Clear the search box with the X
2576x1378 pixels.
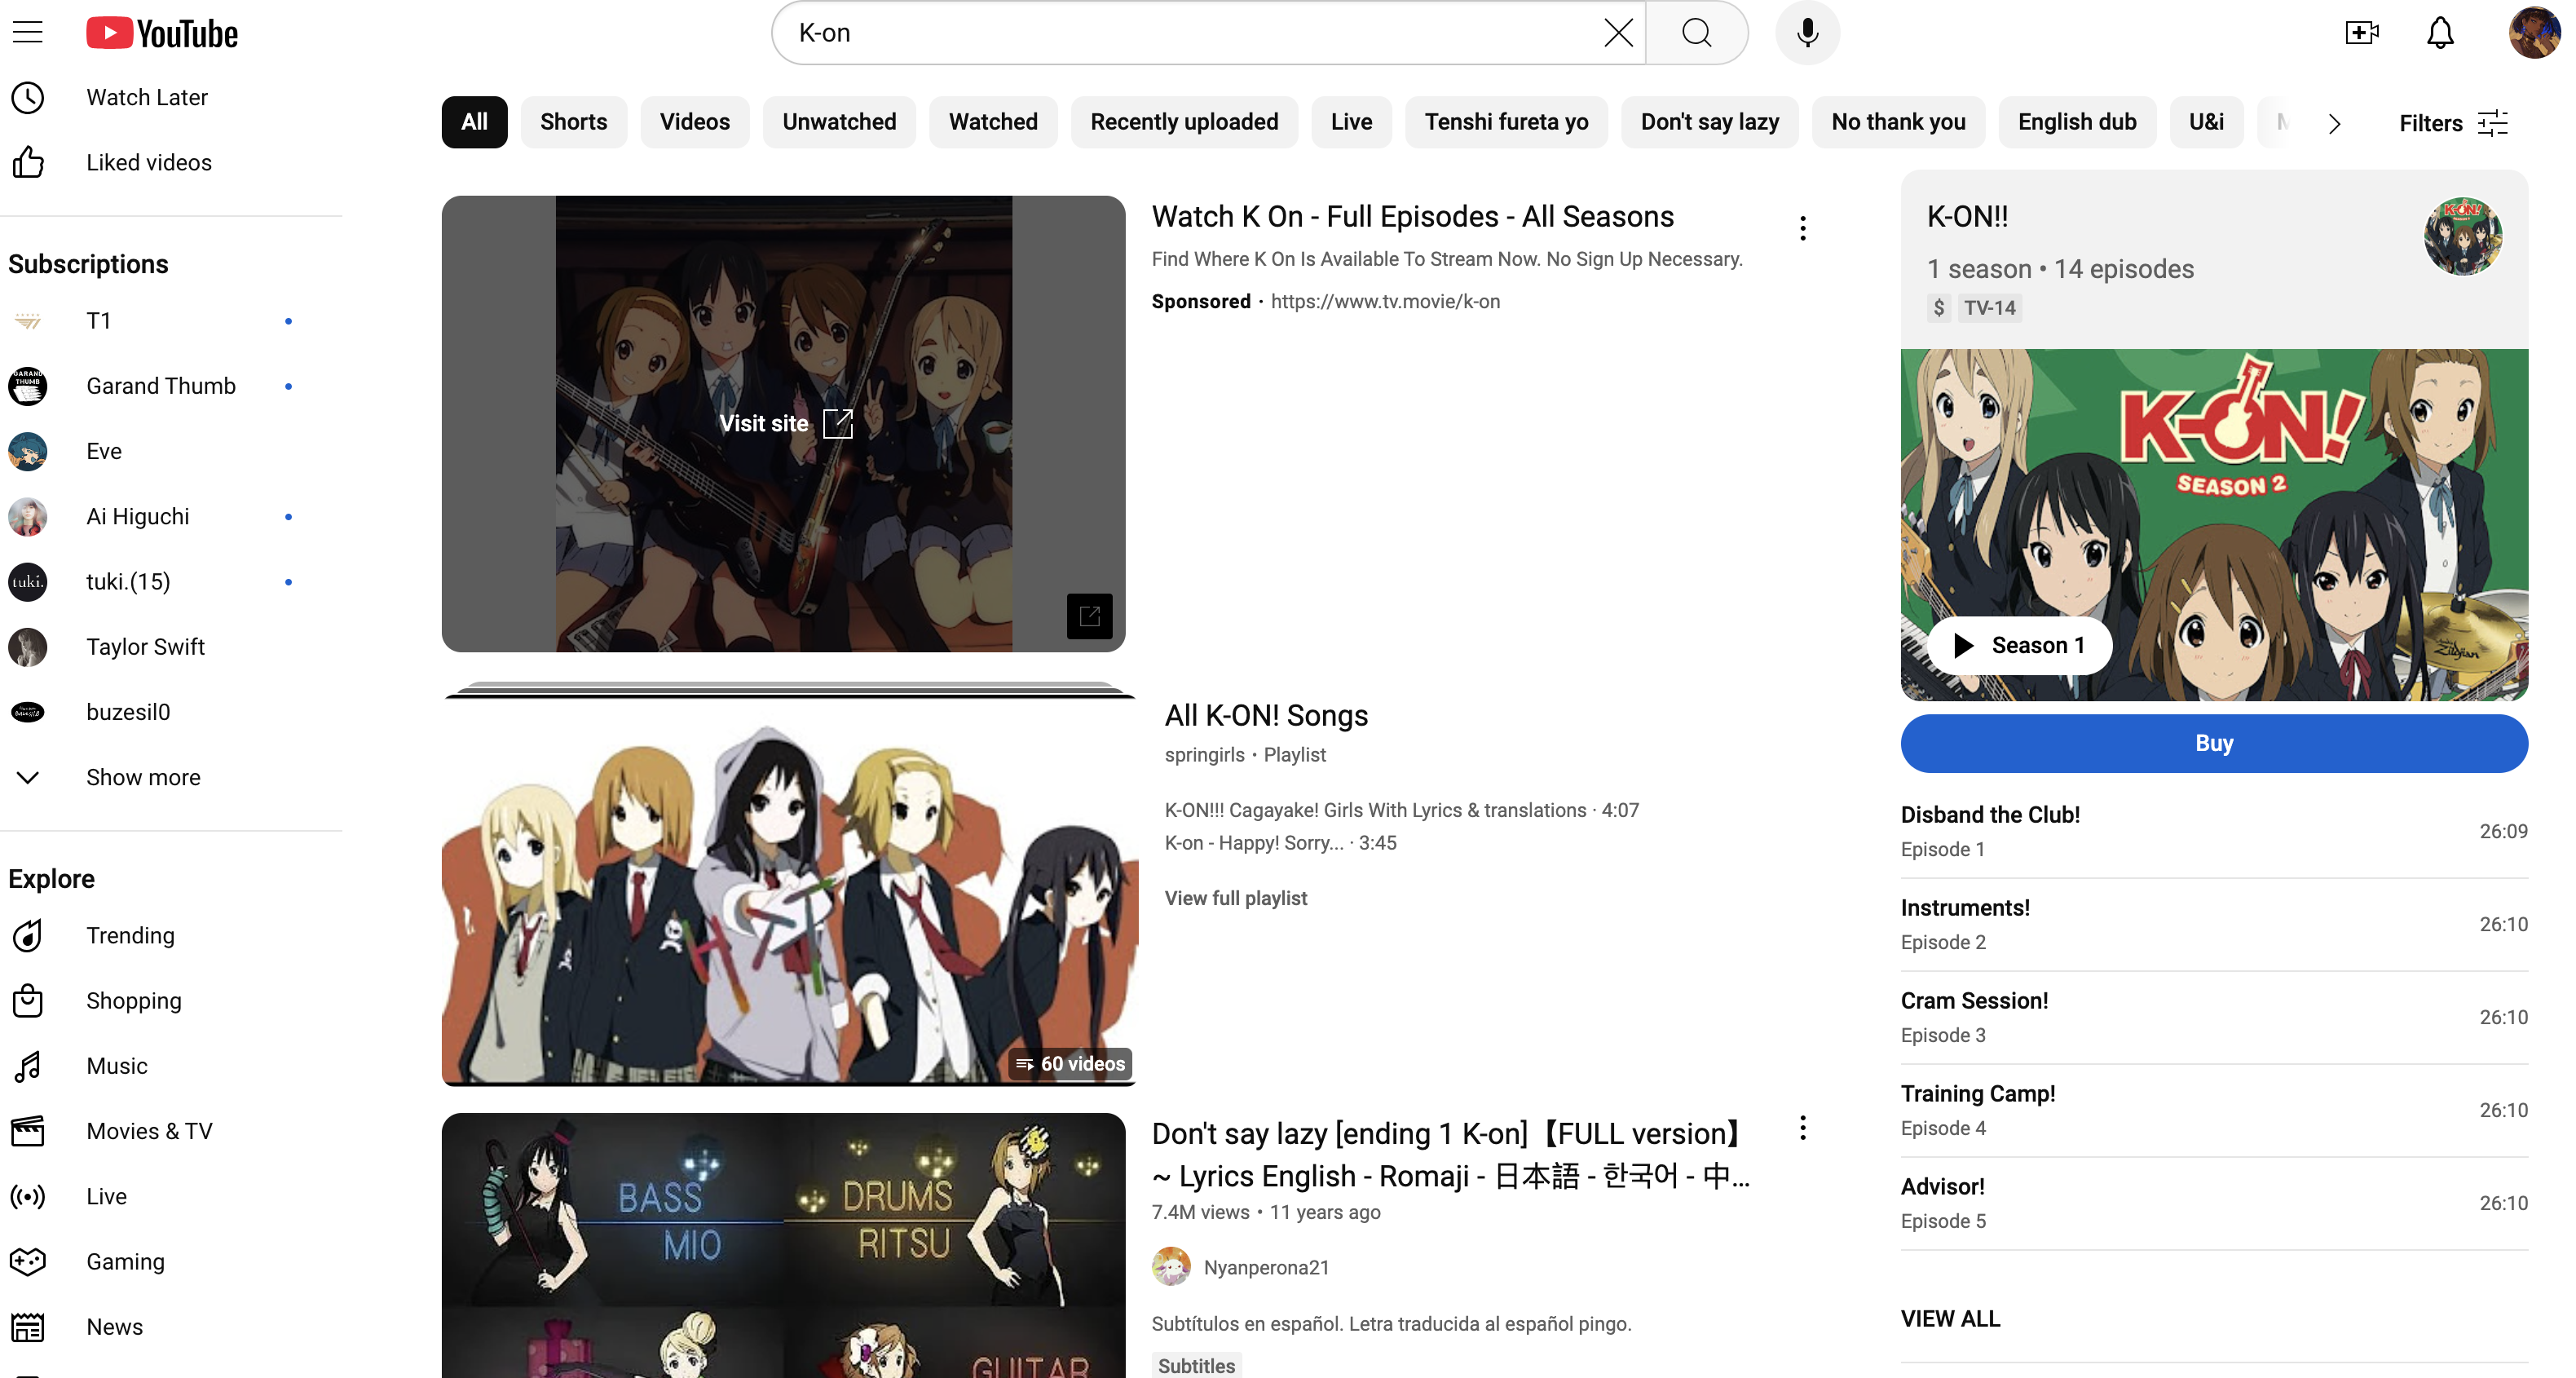(1618, 33)
